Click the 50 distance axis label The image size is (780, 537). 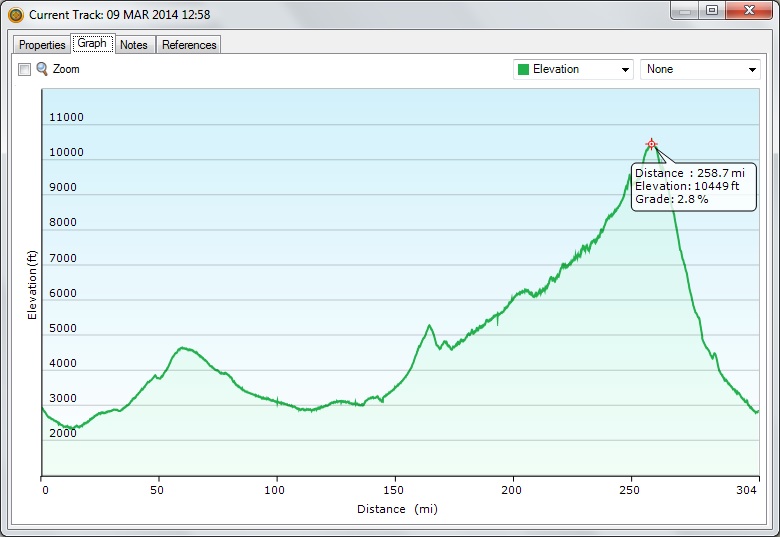tap(157, 490)
